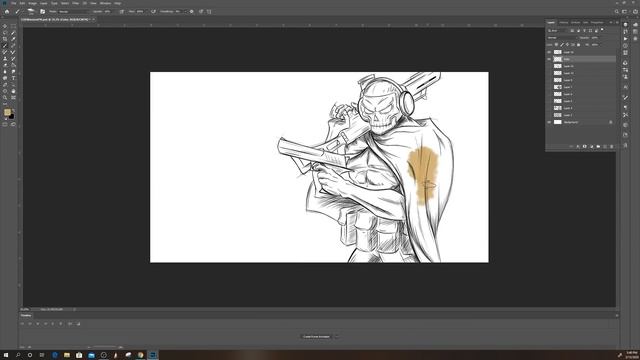Click the Home icon in options bar
This screenshot has height=360, width=640.
(7, 11)
